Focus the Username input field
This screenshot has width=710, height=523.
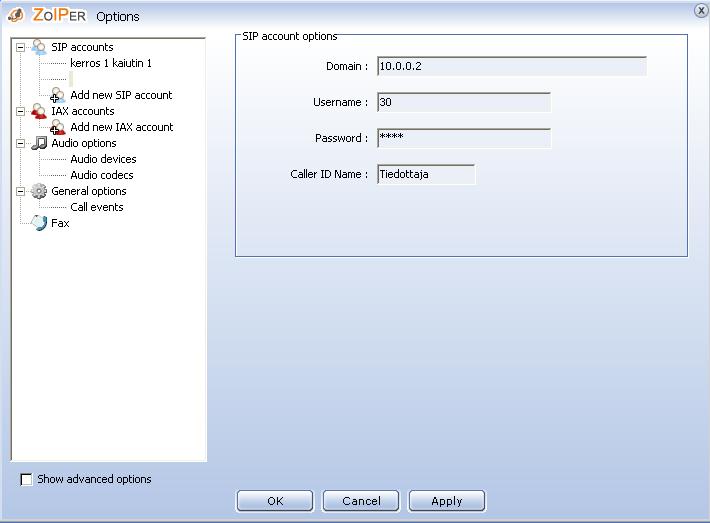[x=464, y=102]
